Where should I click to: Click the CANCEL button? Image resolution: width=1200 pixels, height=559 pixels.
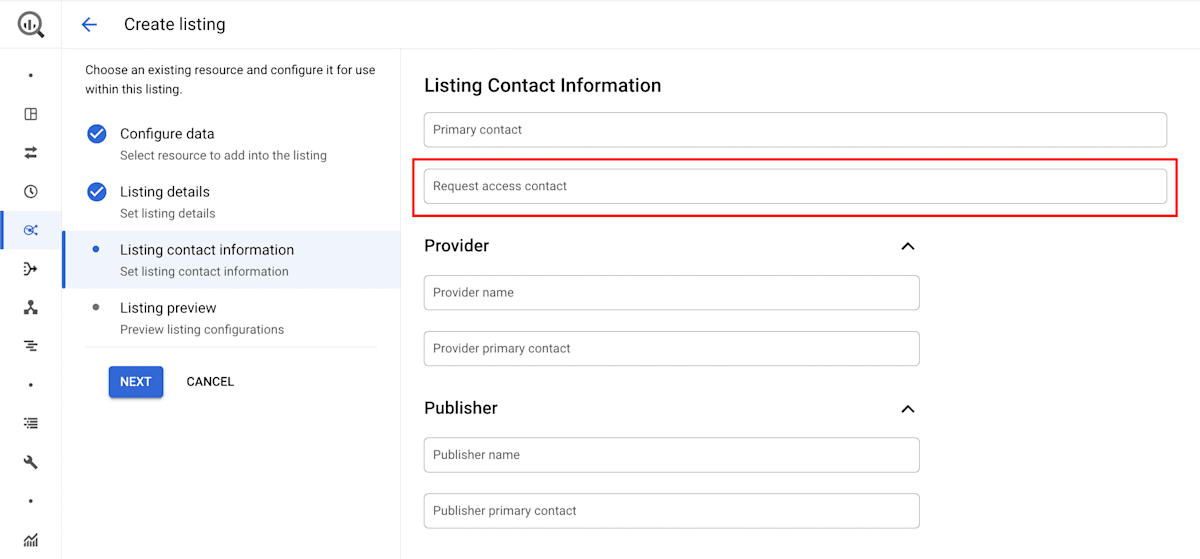tap(210, 381)
